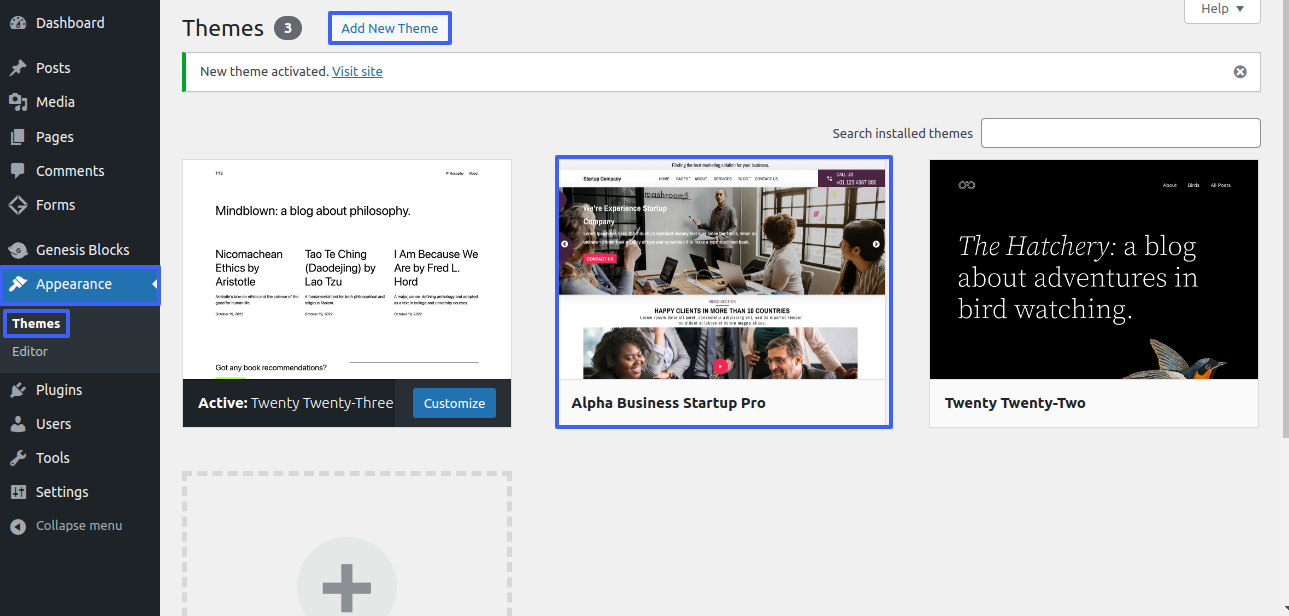Open the Themes submenu item
The height and width of the screenshot is (616, 1289).
[x=36, y=324]
